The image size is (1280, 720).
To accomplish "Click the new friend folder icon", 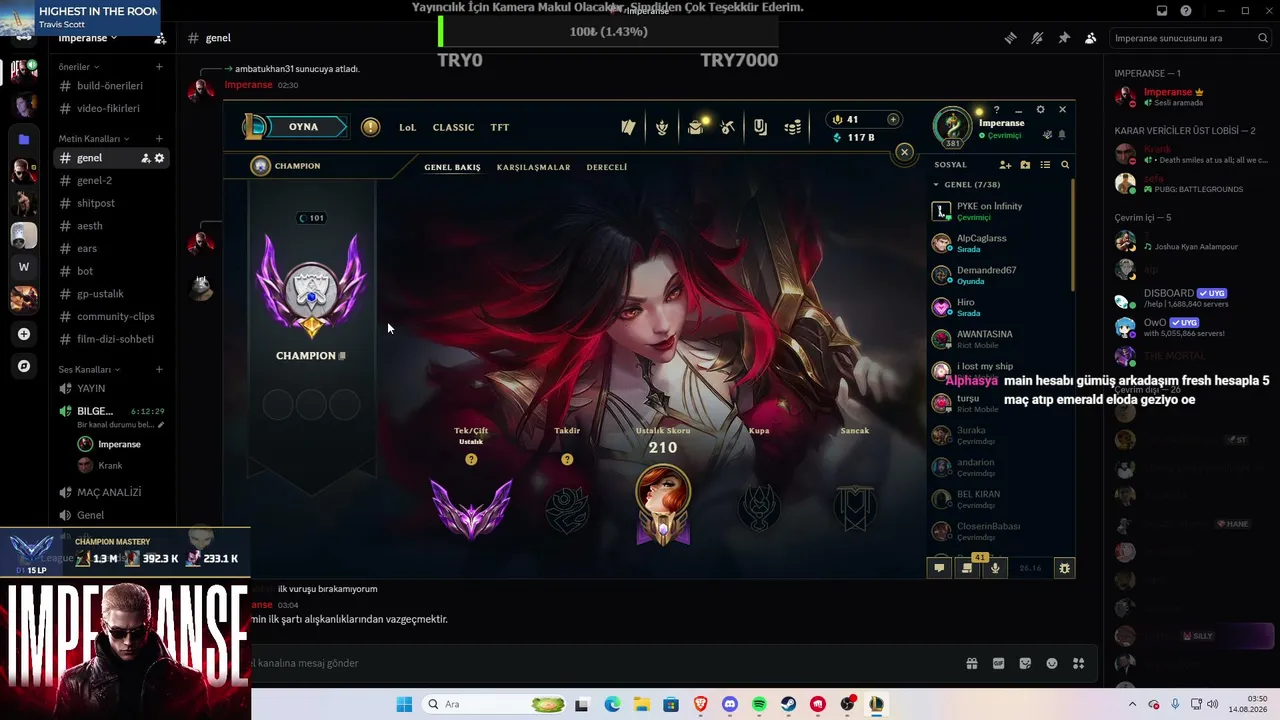I will (x=1025, y=165).
